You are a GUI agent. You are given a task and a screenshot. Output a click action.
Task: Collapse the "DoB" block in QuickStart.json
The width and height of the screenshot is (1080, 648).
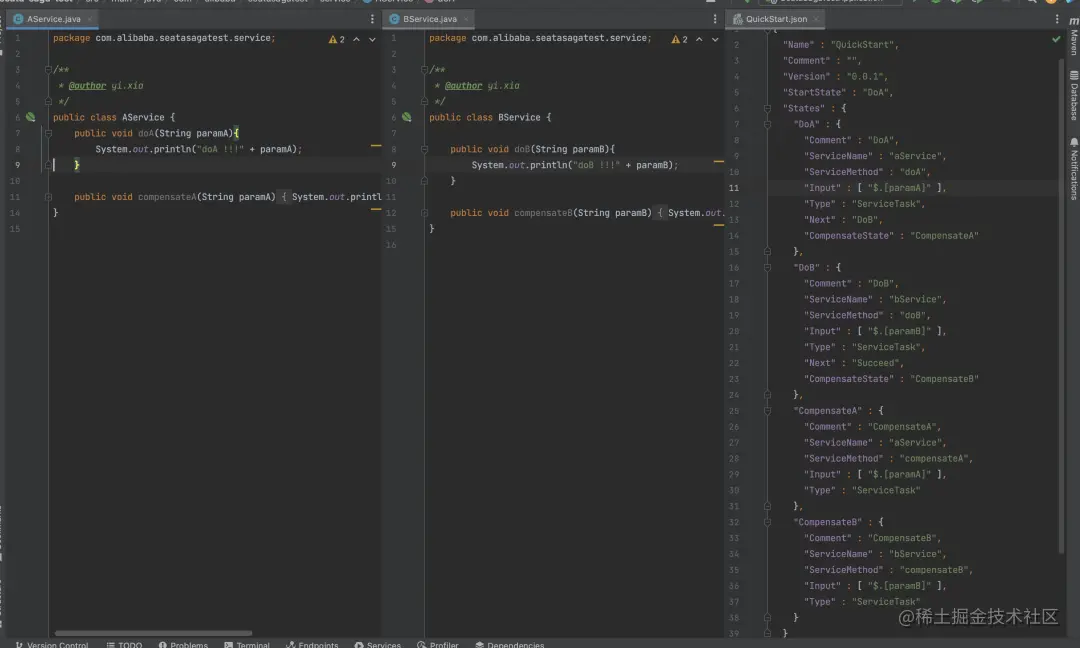767,267
